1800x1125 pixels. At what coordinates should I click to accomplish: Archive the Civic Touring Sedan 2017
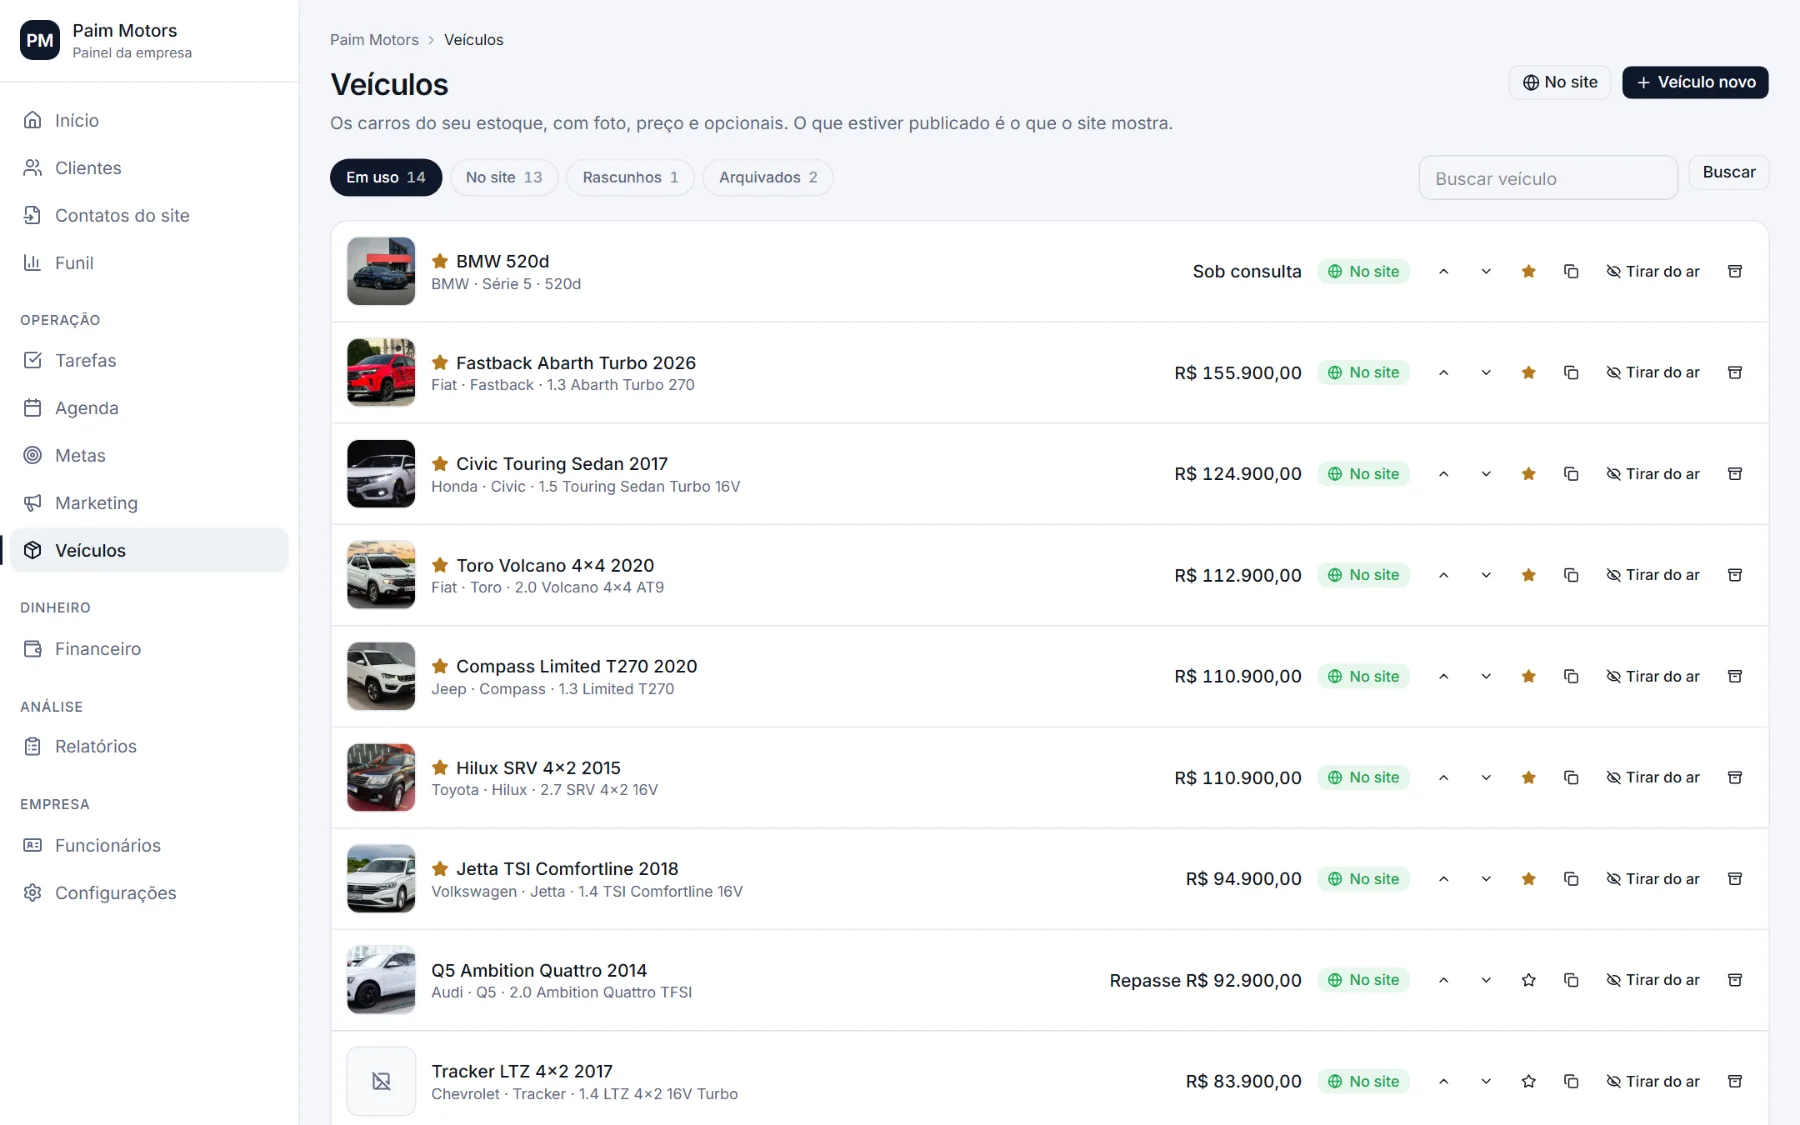click(x=1735, y=474)
